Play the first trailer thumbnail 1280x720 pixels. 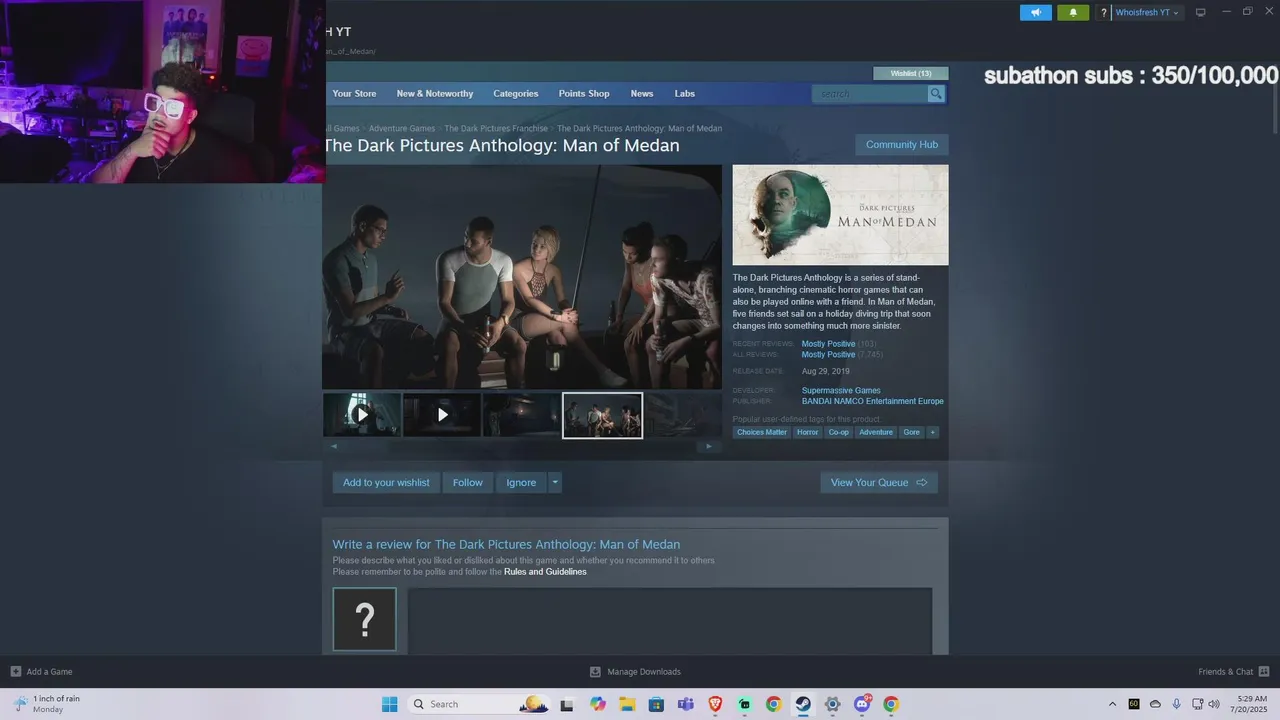[362, 414]
